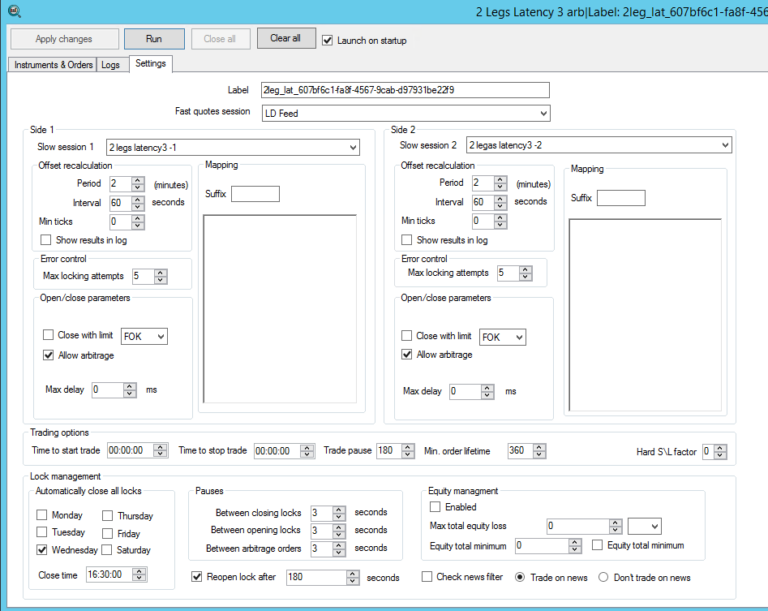Viewport: 768px width, 611px height.
Task: Increase Trade pause spinner value
Action: click(x=406, y=447)
